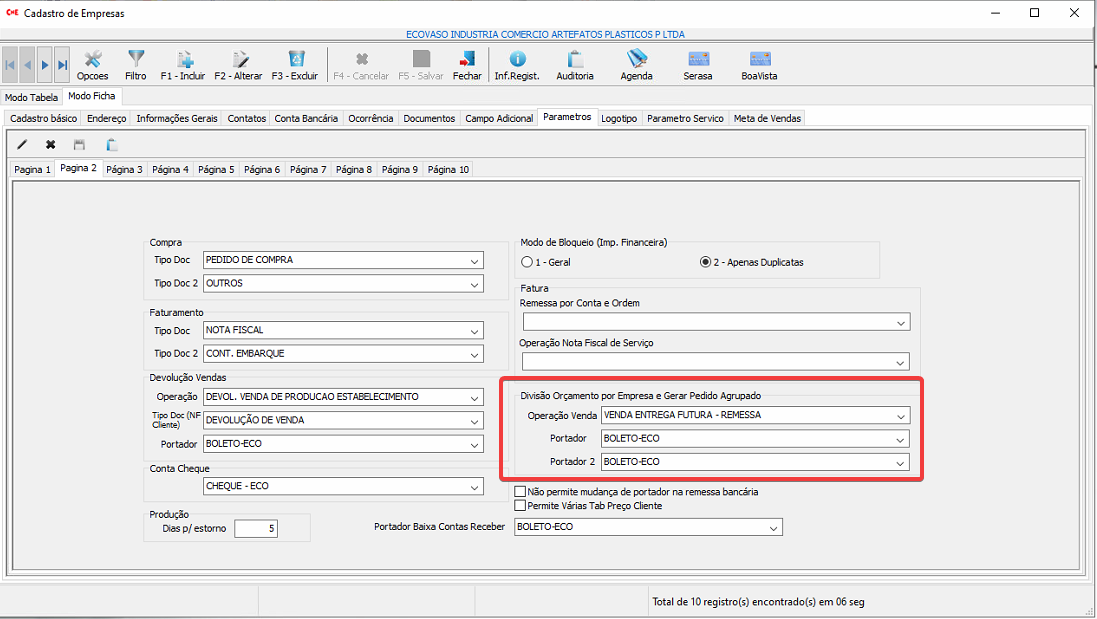Open the Filtro funnel icon
The height and width of the screenshot is (619, 1097).
[x=136, y=60]
